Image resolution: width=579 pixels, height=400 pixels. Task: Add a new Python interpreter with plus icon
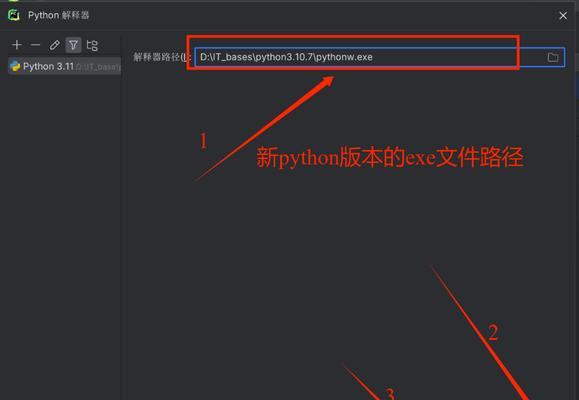[x=17, y=45]
